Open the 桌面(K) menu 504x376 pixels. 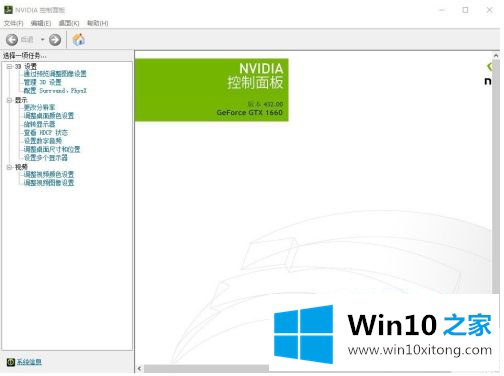(69, 23)
